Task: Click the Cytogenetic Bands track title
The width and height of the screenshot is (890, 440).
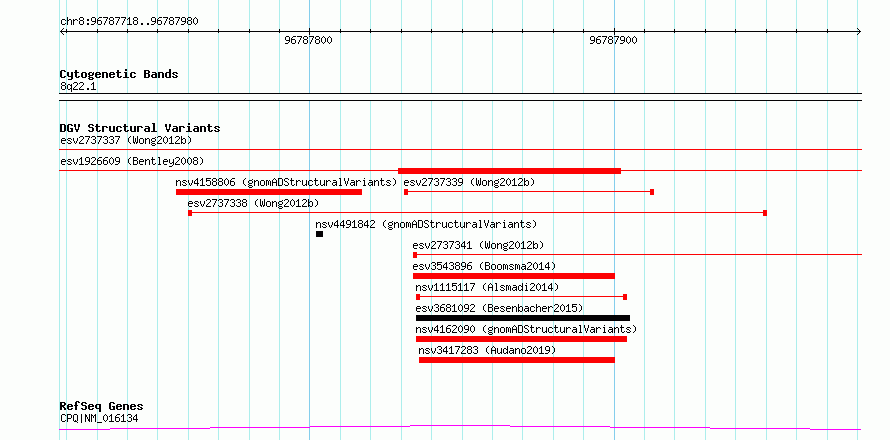Action: click(x=119, y=74)
